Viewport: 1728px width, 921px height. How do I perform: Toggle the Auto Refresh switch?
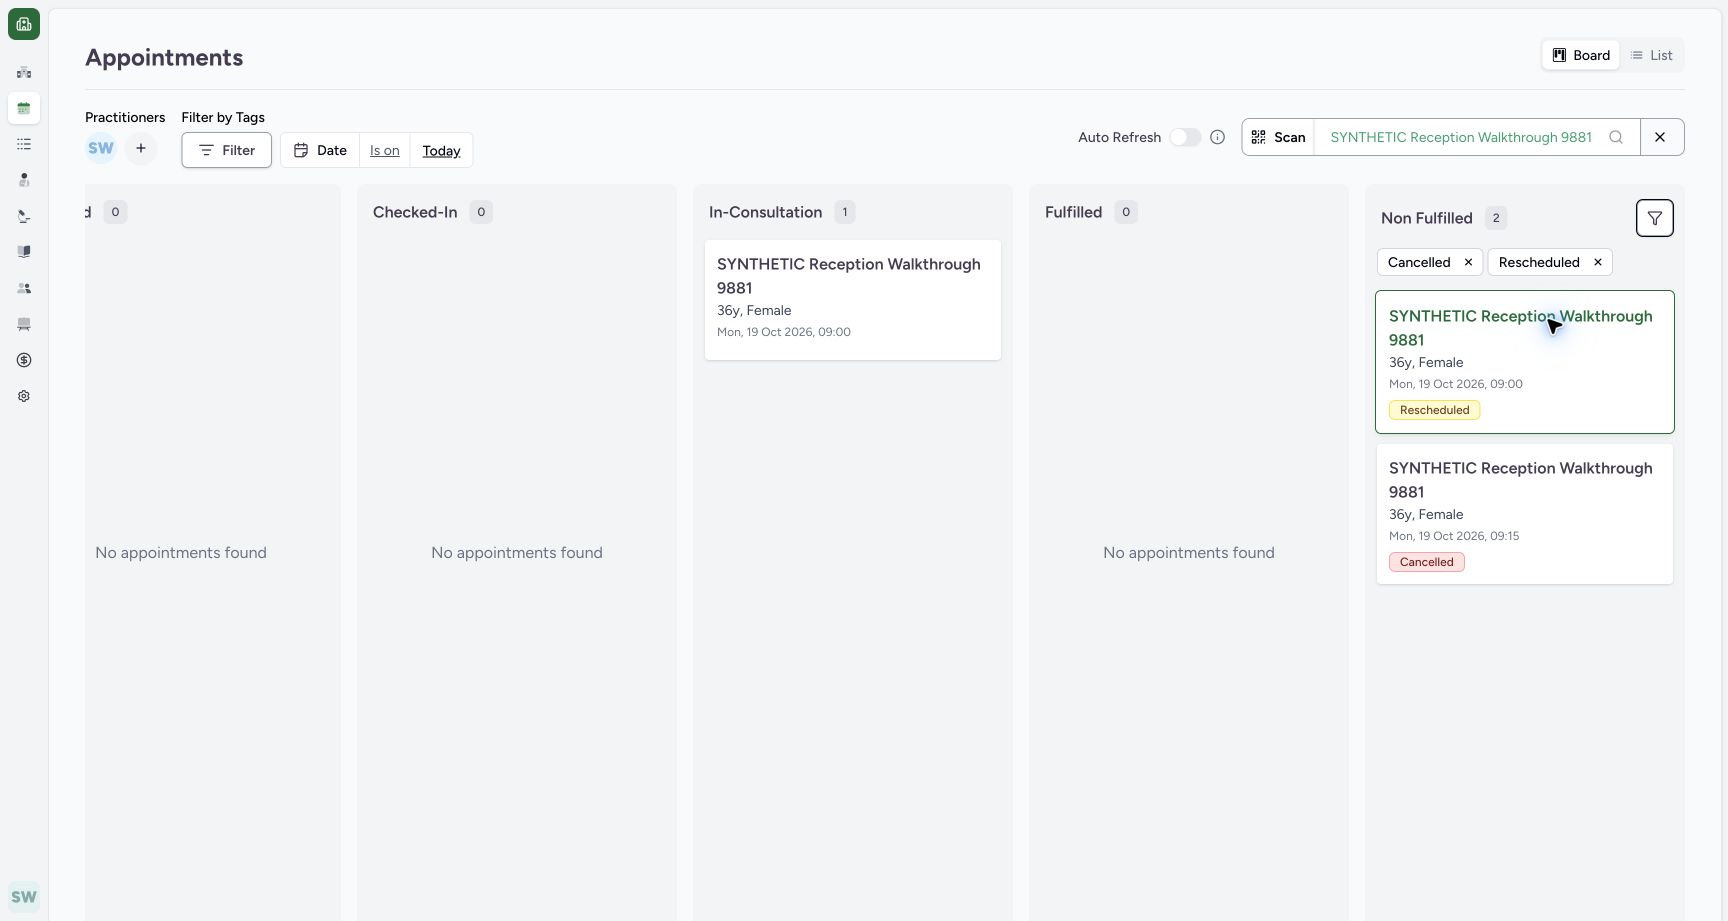pos(1185,137)
